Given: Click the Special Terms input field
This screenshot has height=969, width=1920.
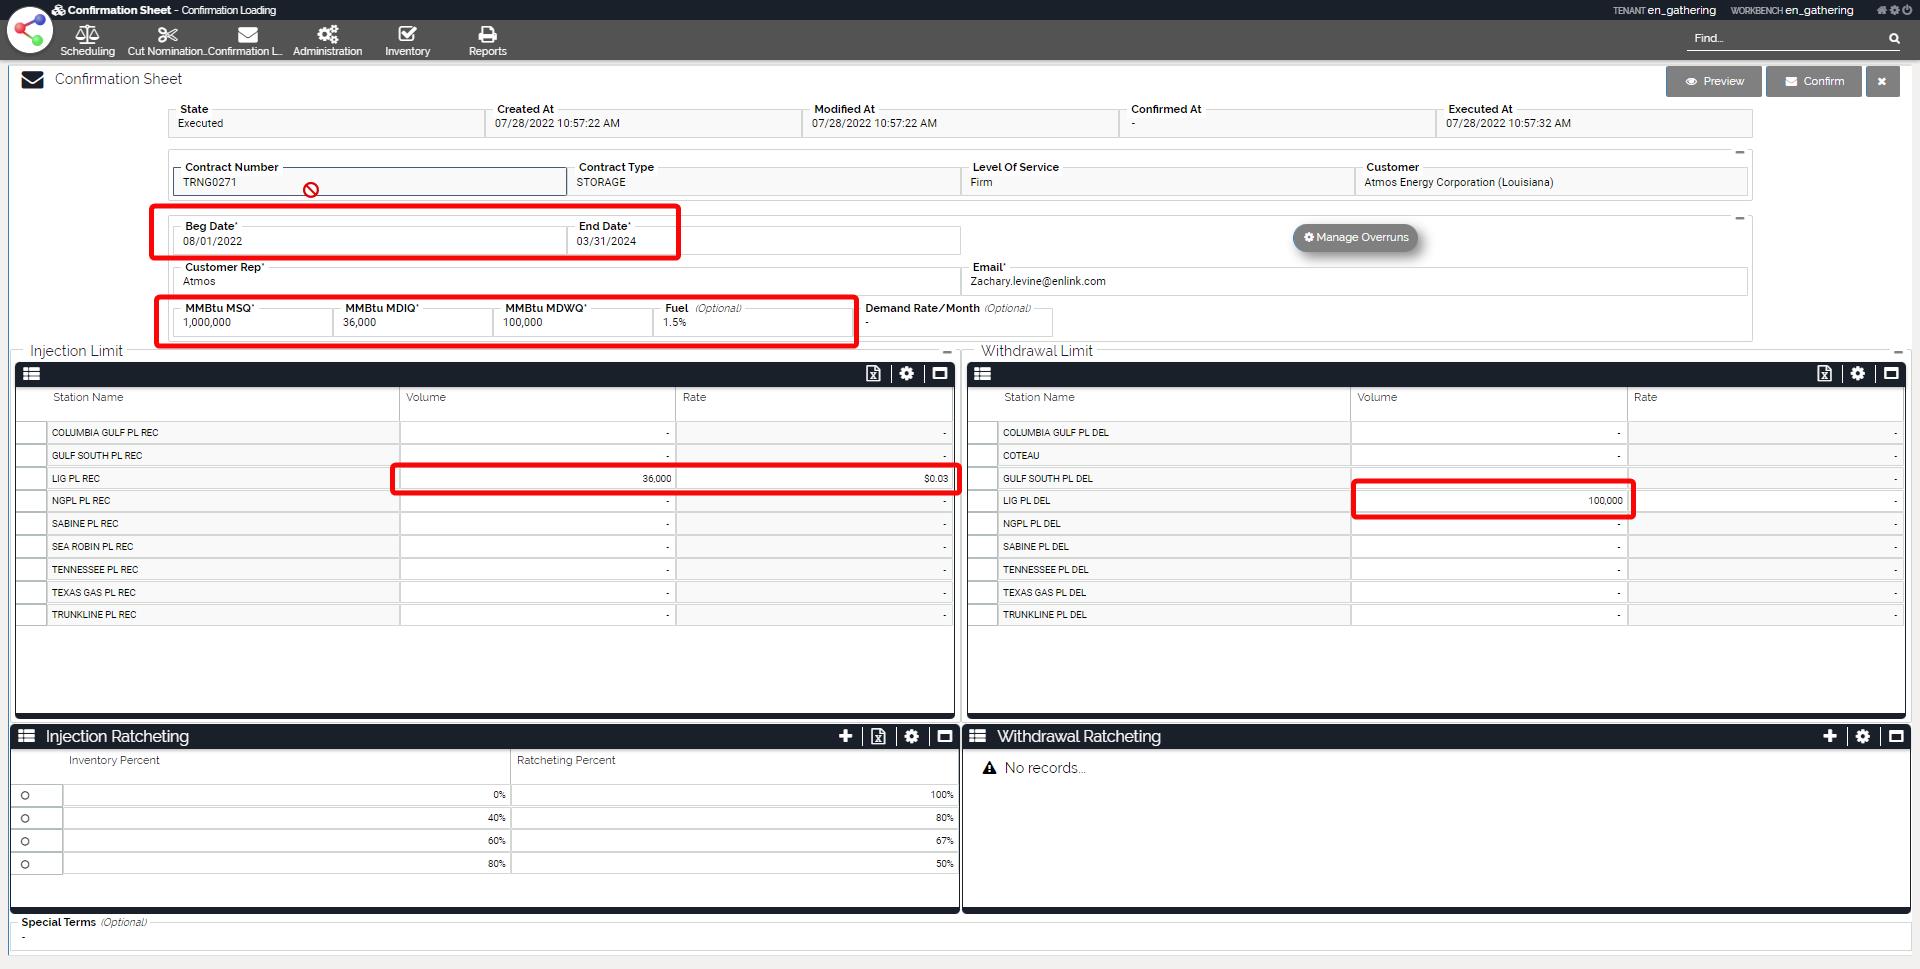Looking at the screenshot, I should 960,938.
